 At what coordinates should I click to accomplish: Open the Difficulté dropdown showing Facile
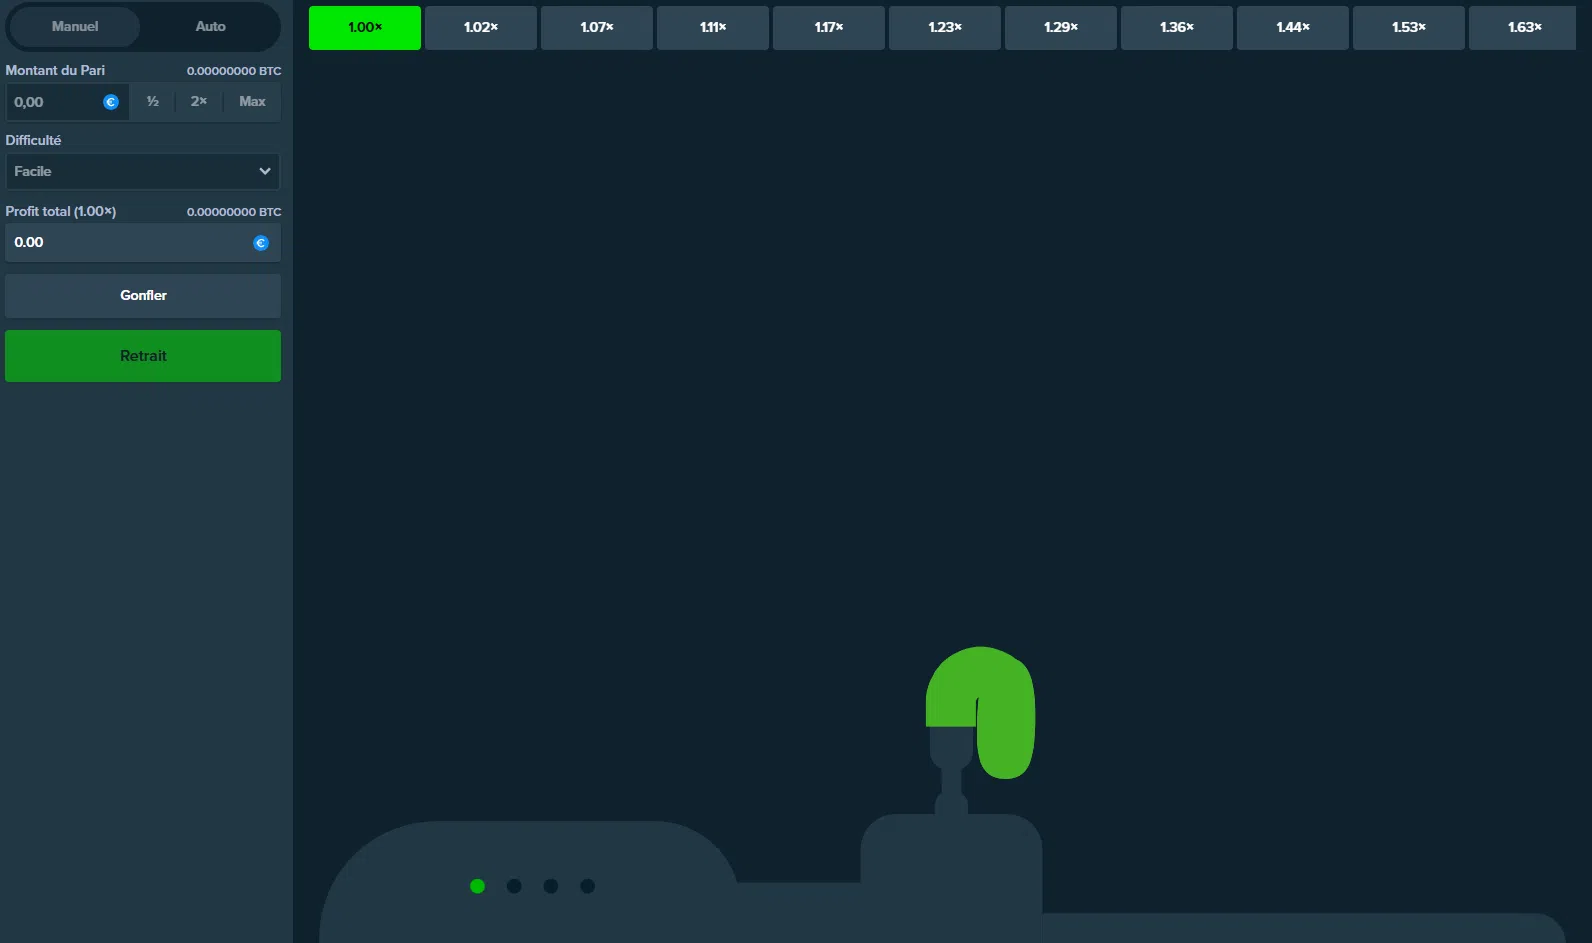point(130,171)
